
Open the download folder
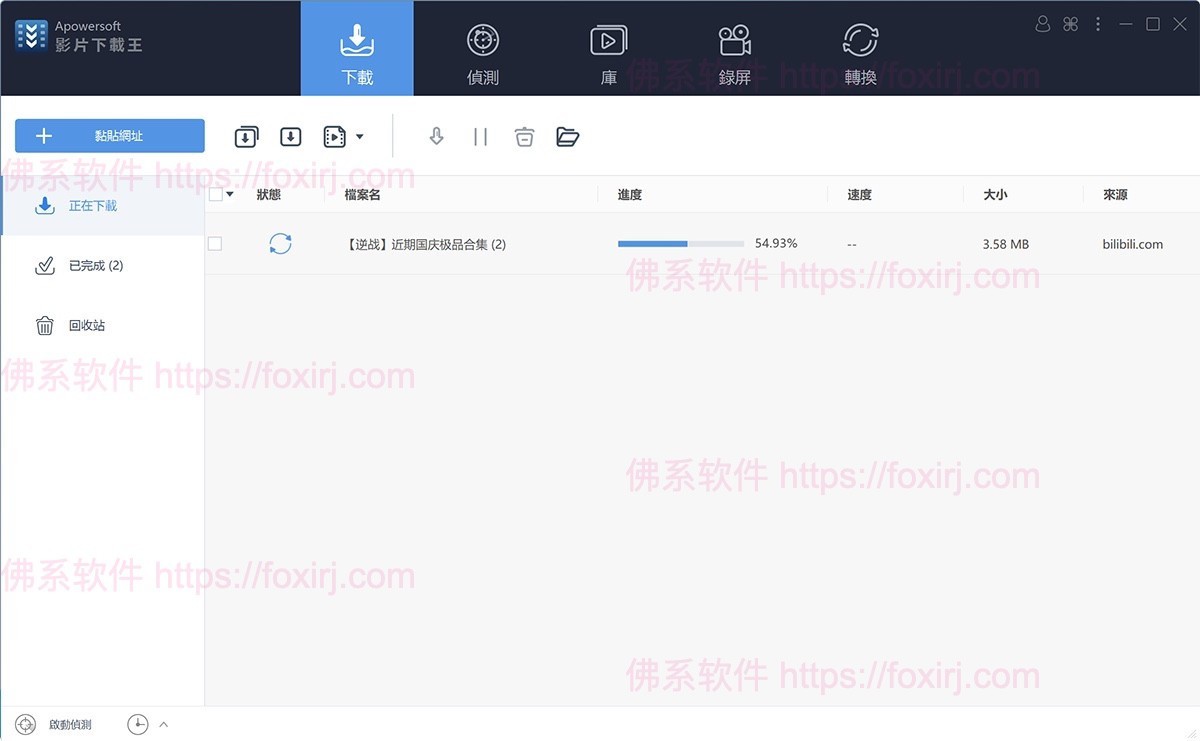click(x=568, y=136)
